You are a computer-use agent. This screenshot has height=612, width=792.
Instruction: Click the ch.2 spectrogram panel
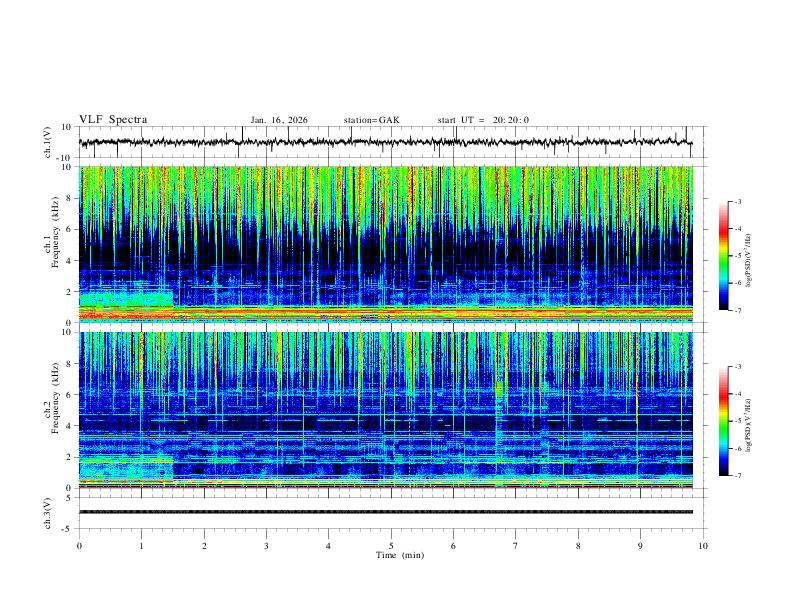tap(386, 410)
